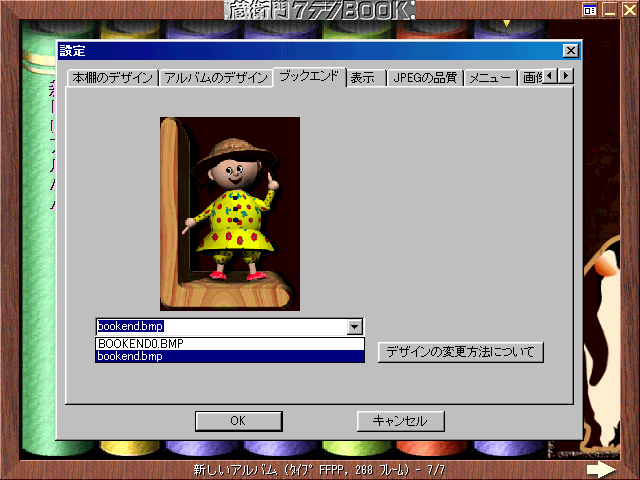Click the bookend.bmp combo box text field

pyautogui.click(x=222, y=327)
